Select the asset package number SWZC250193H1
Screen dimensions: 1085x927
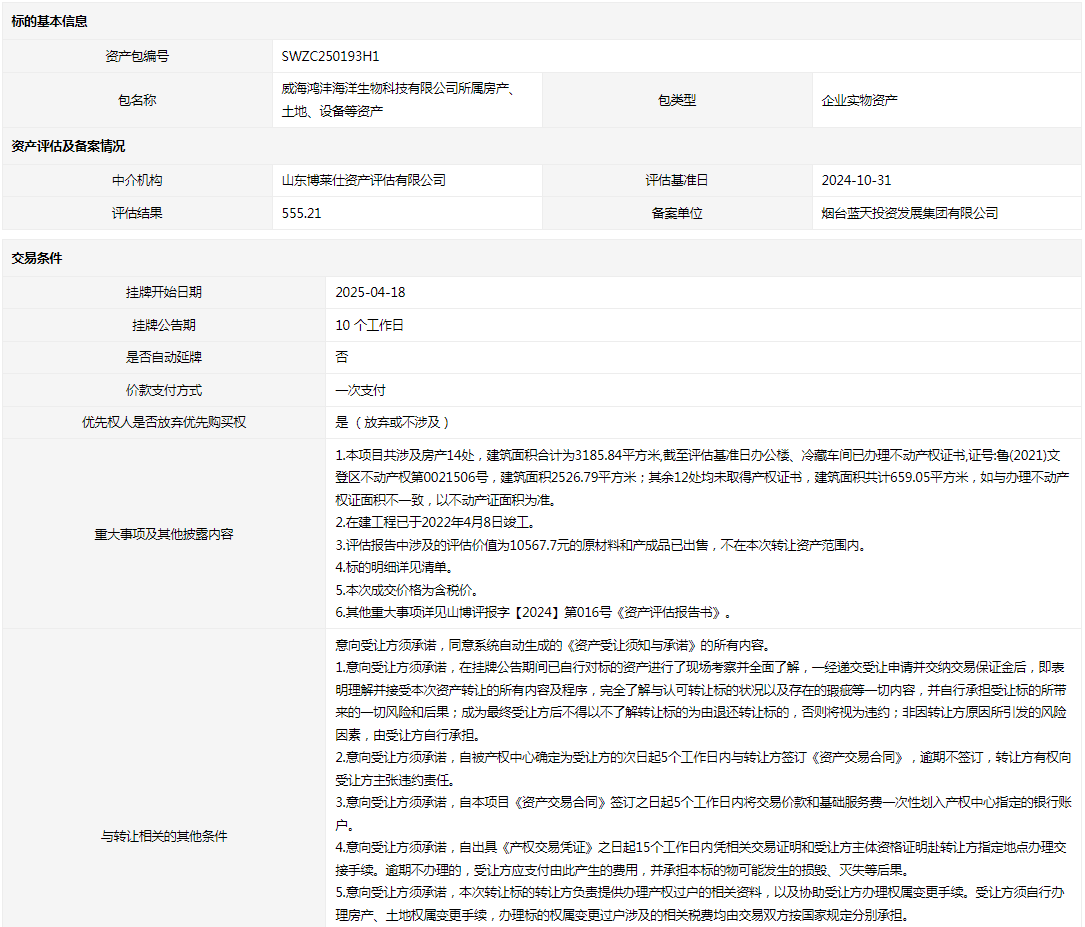coord(330,57)
